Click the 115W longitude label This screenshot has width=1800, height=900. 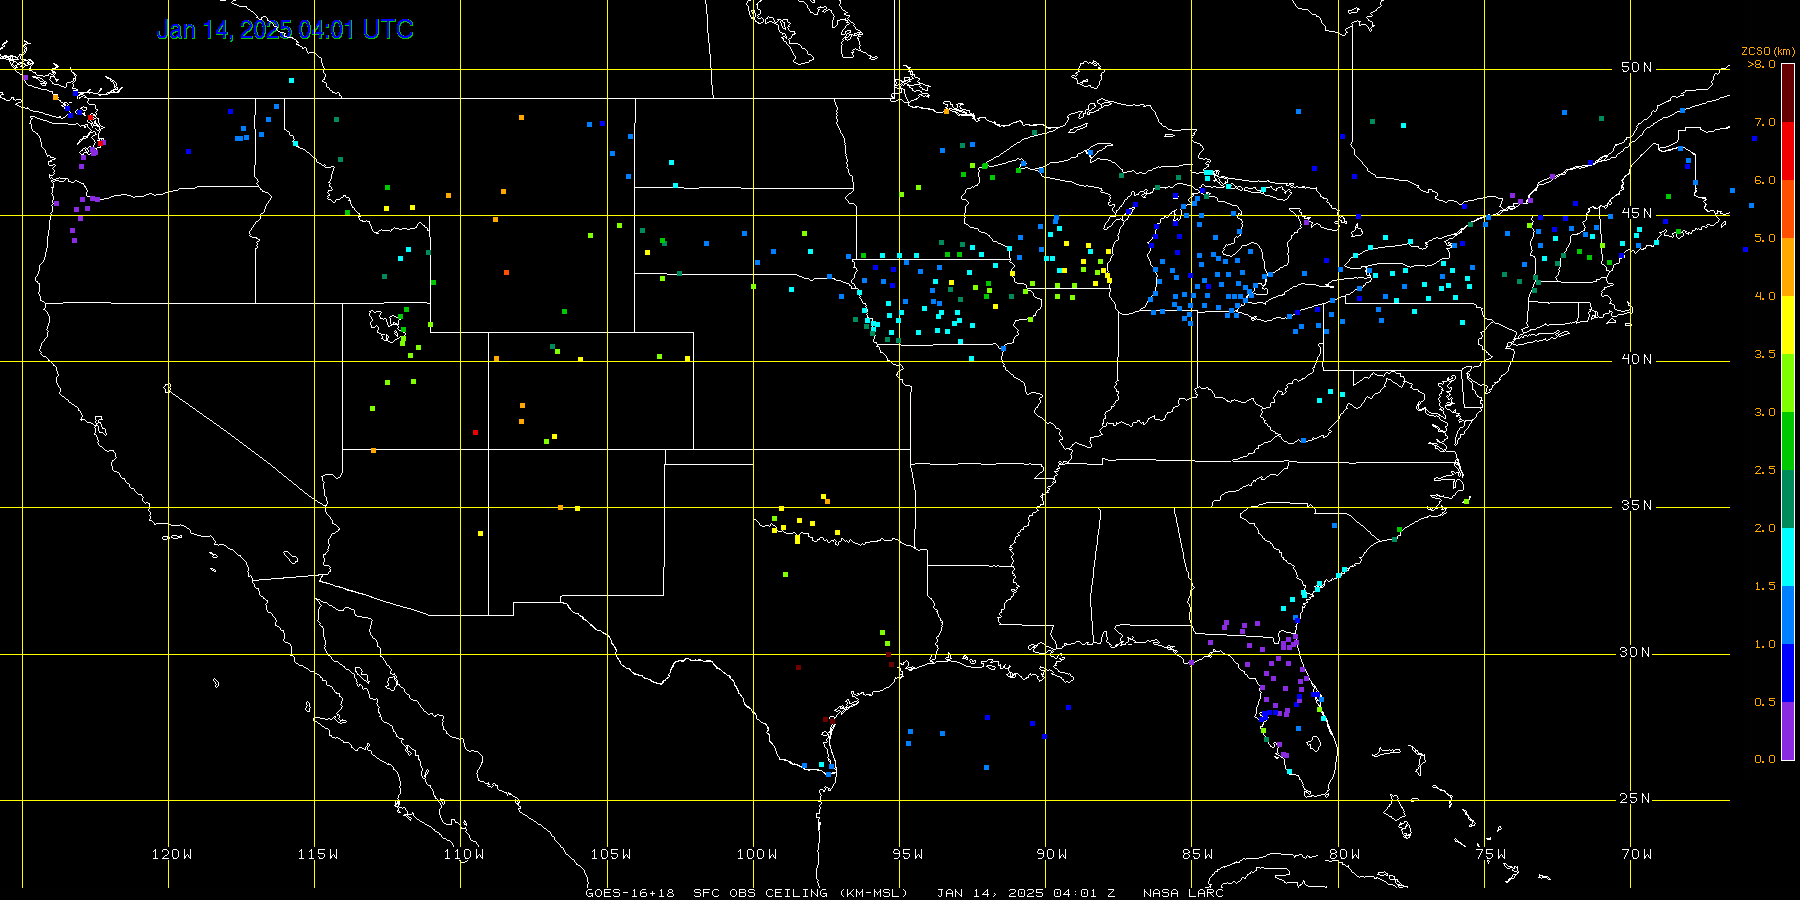(318, 854)
